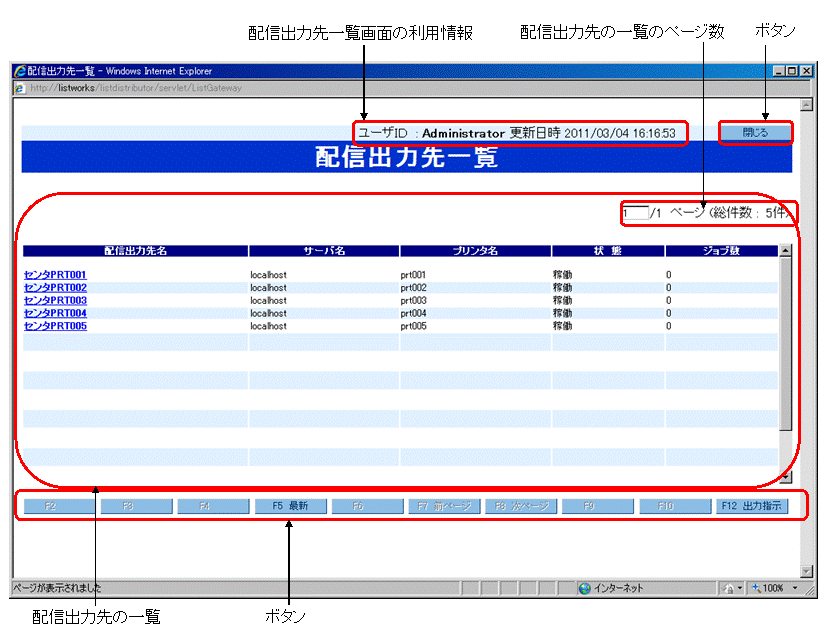Click the 配信出力先名 column header
Image resolution: width=831 pixels, height=642 pixels.
136,251
